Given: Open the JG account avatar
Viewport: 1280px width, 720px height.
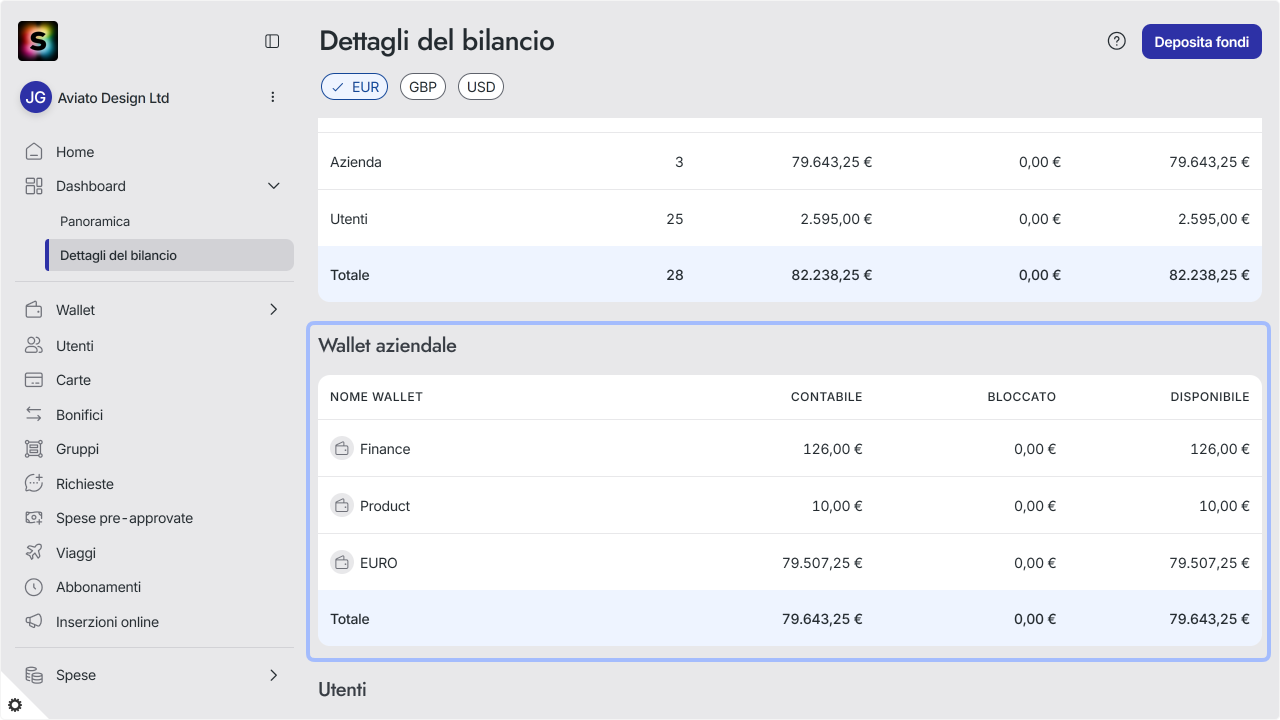Looking at the screenshot, I should [x=36, y=97].
